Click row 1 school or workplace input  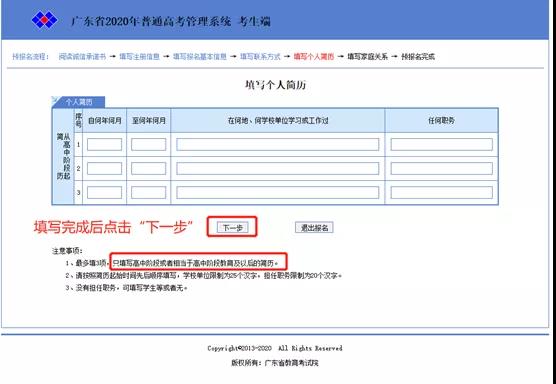278,145
